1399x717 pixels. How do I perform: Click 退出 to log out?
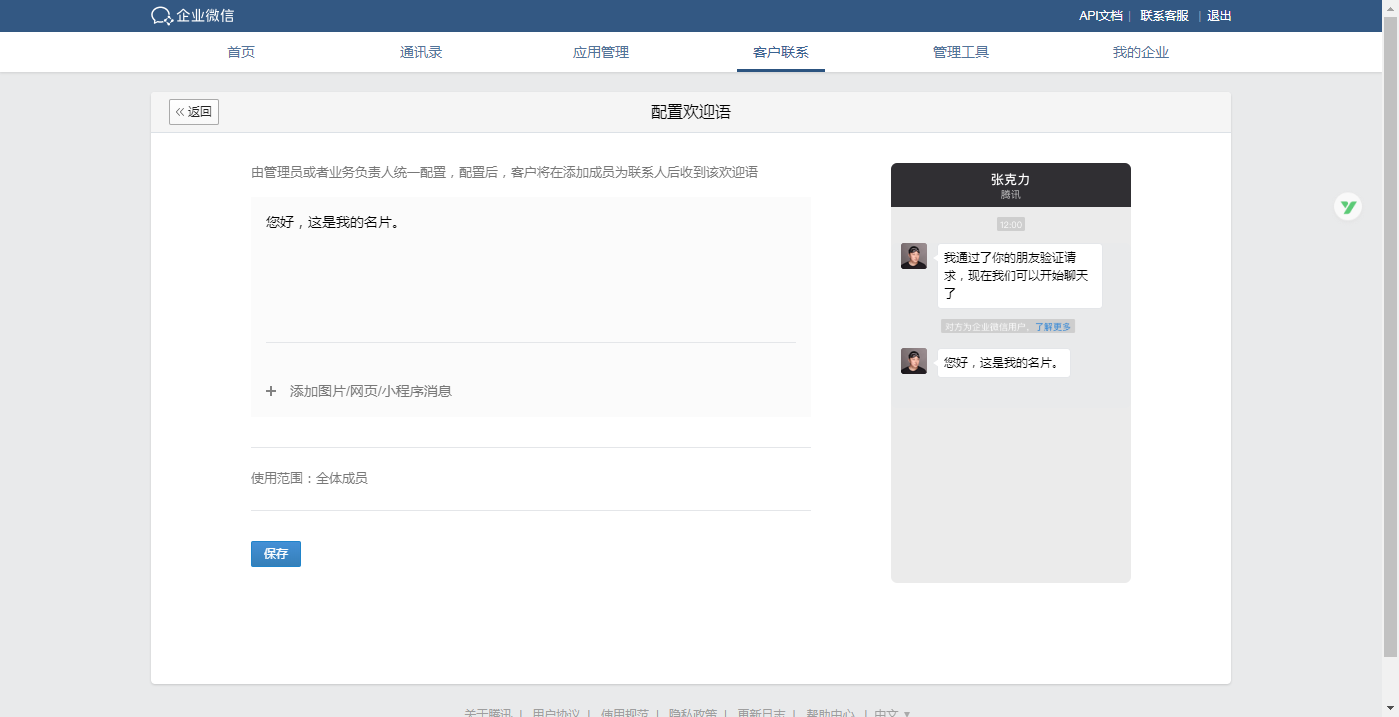click(x=1219, y=16)
